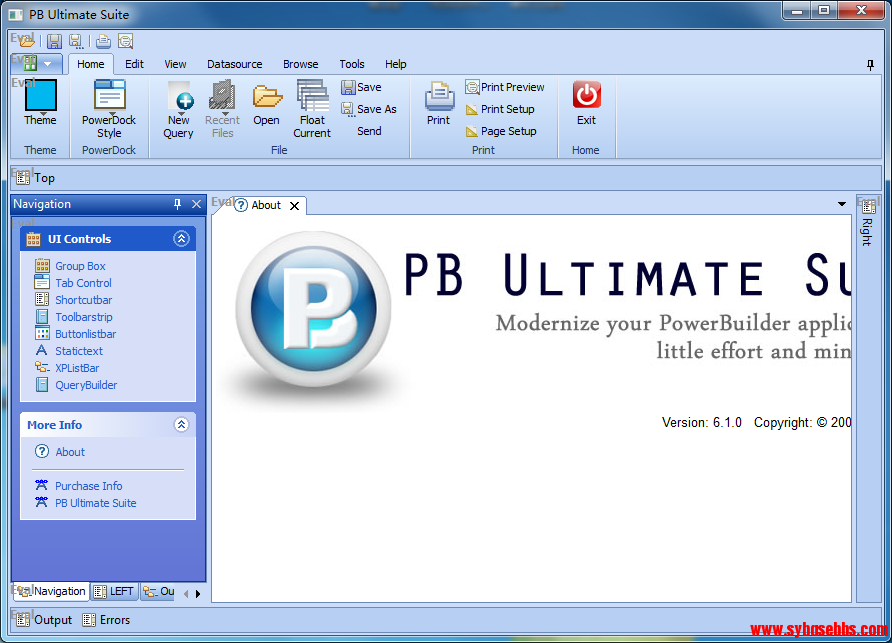Collapse the More Info section
The height and width of the screenshot is (643, 892).
(x=181, y=425)
